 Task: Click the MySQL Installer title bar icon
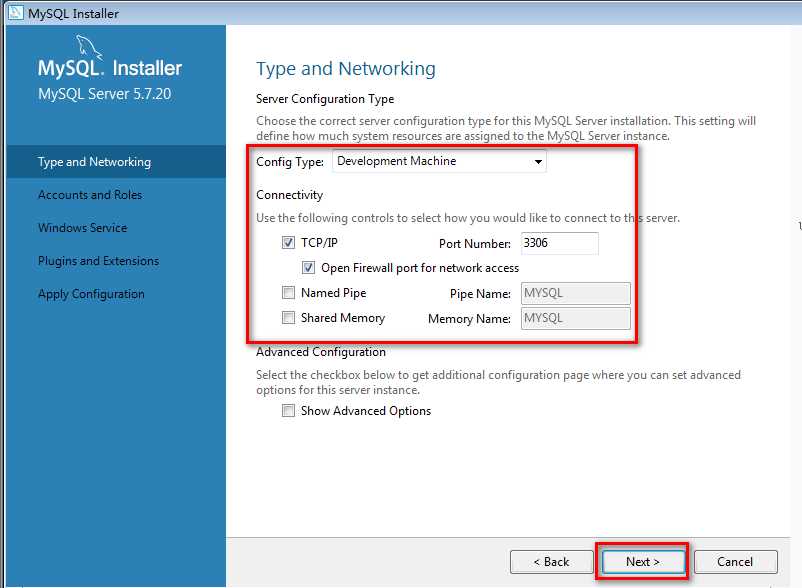[x=15, y=12]
